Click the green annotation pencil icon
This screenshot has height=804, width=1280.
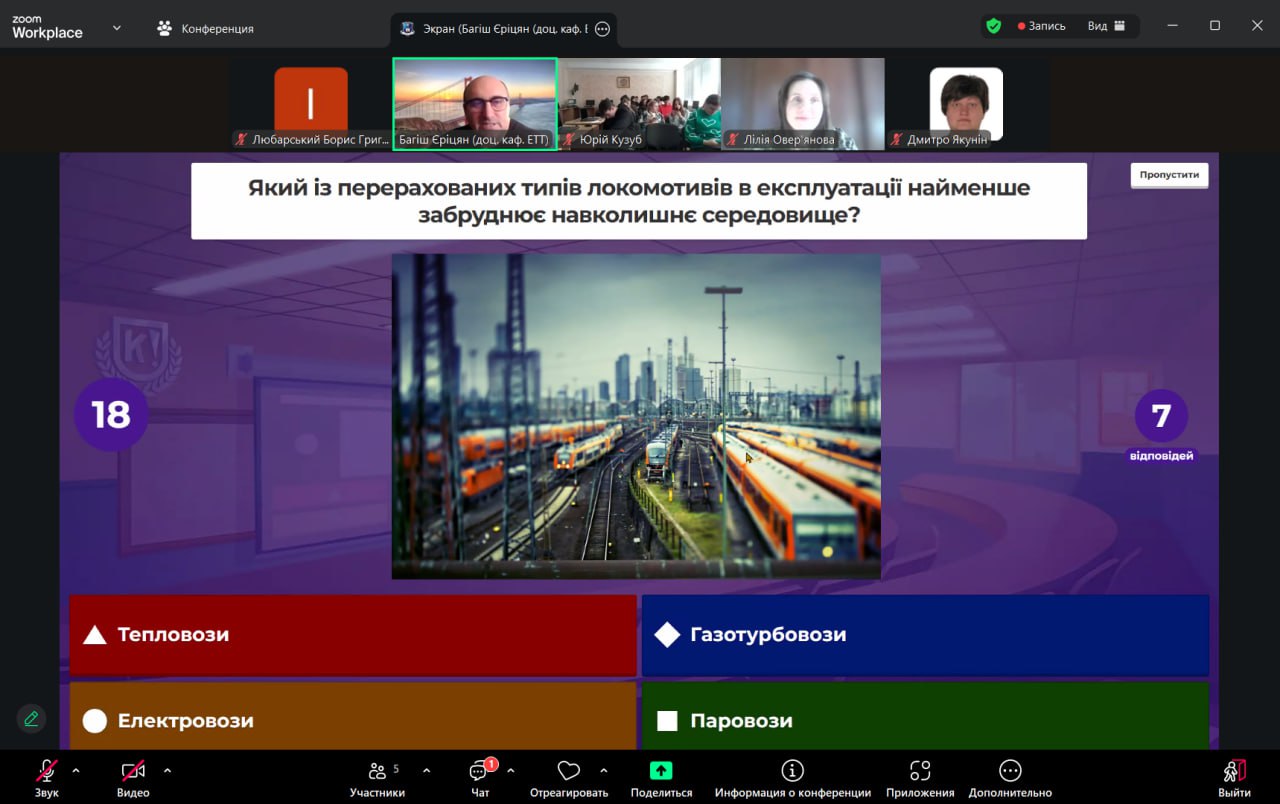[32, 718]
